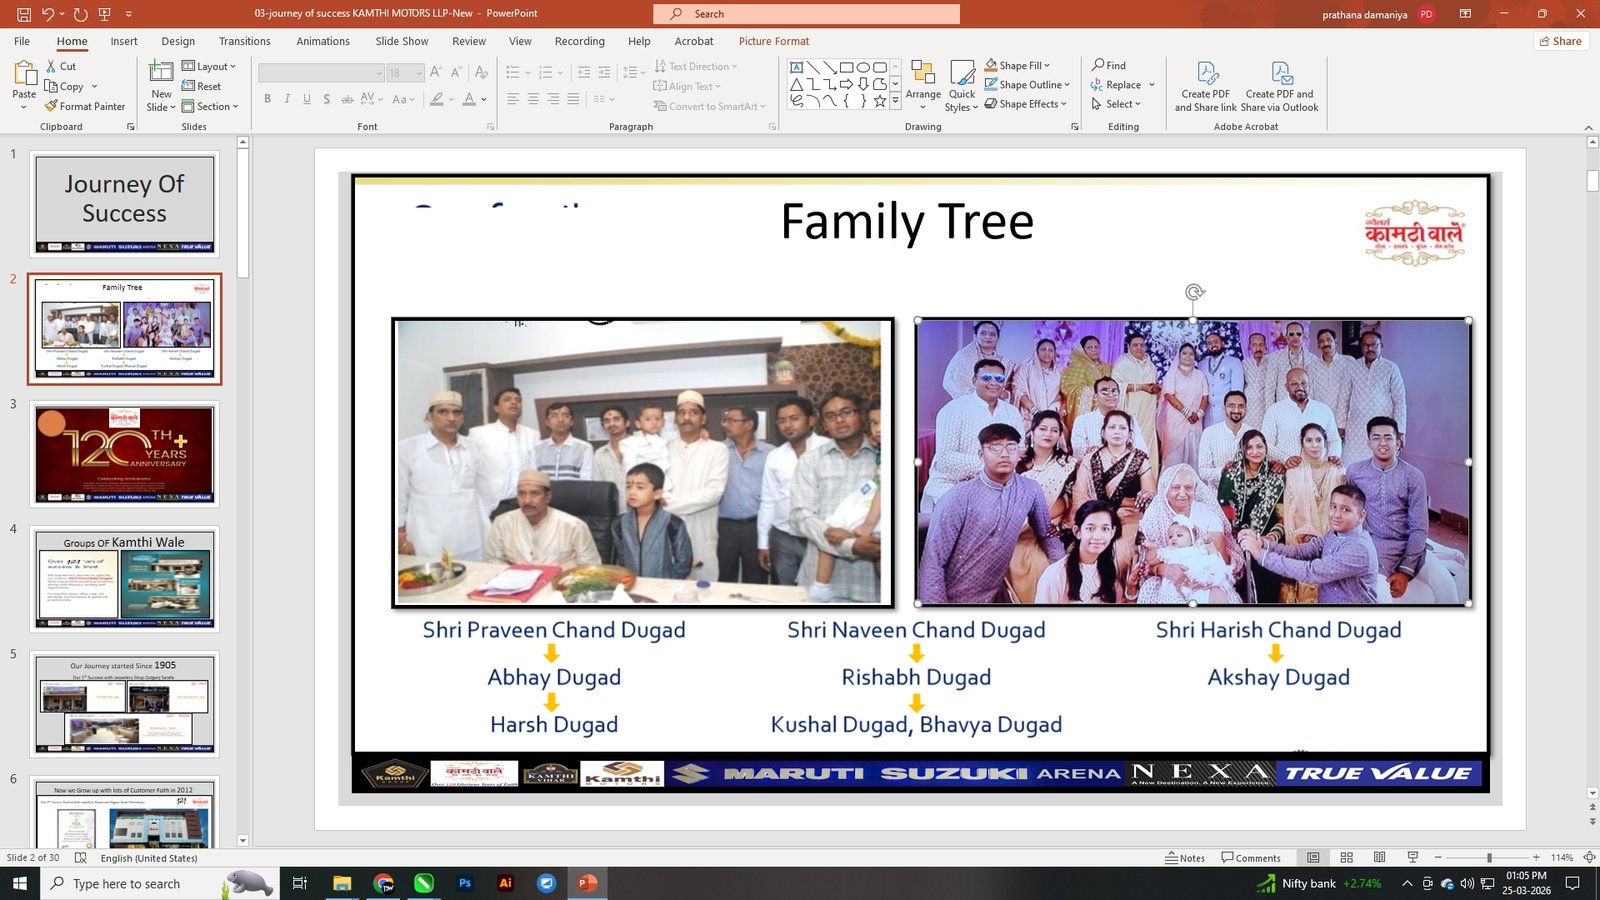
Task: Click the Search box in title bar
Action: 806,14
